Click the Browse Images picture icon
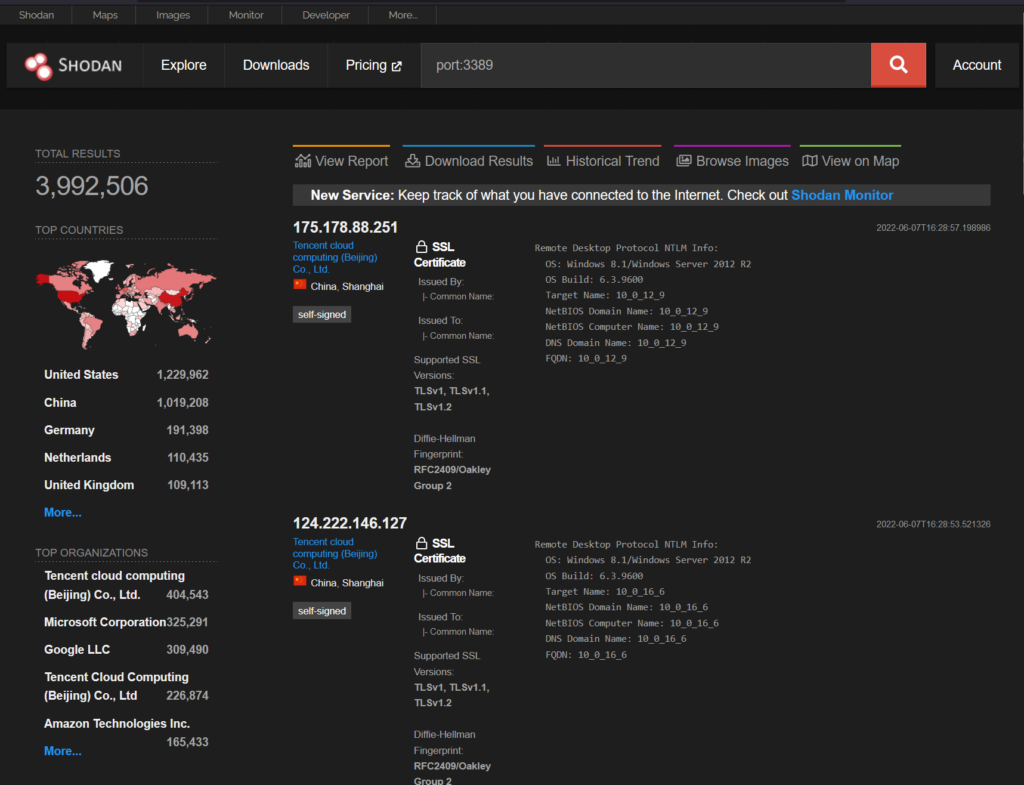 684,161
